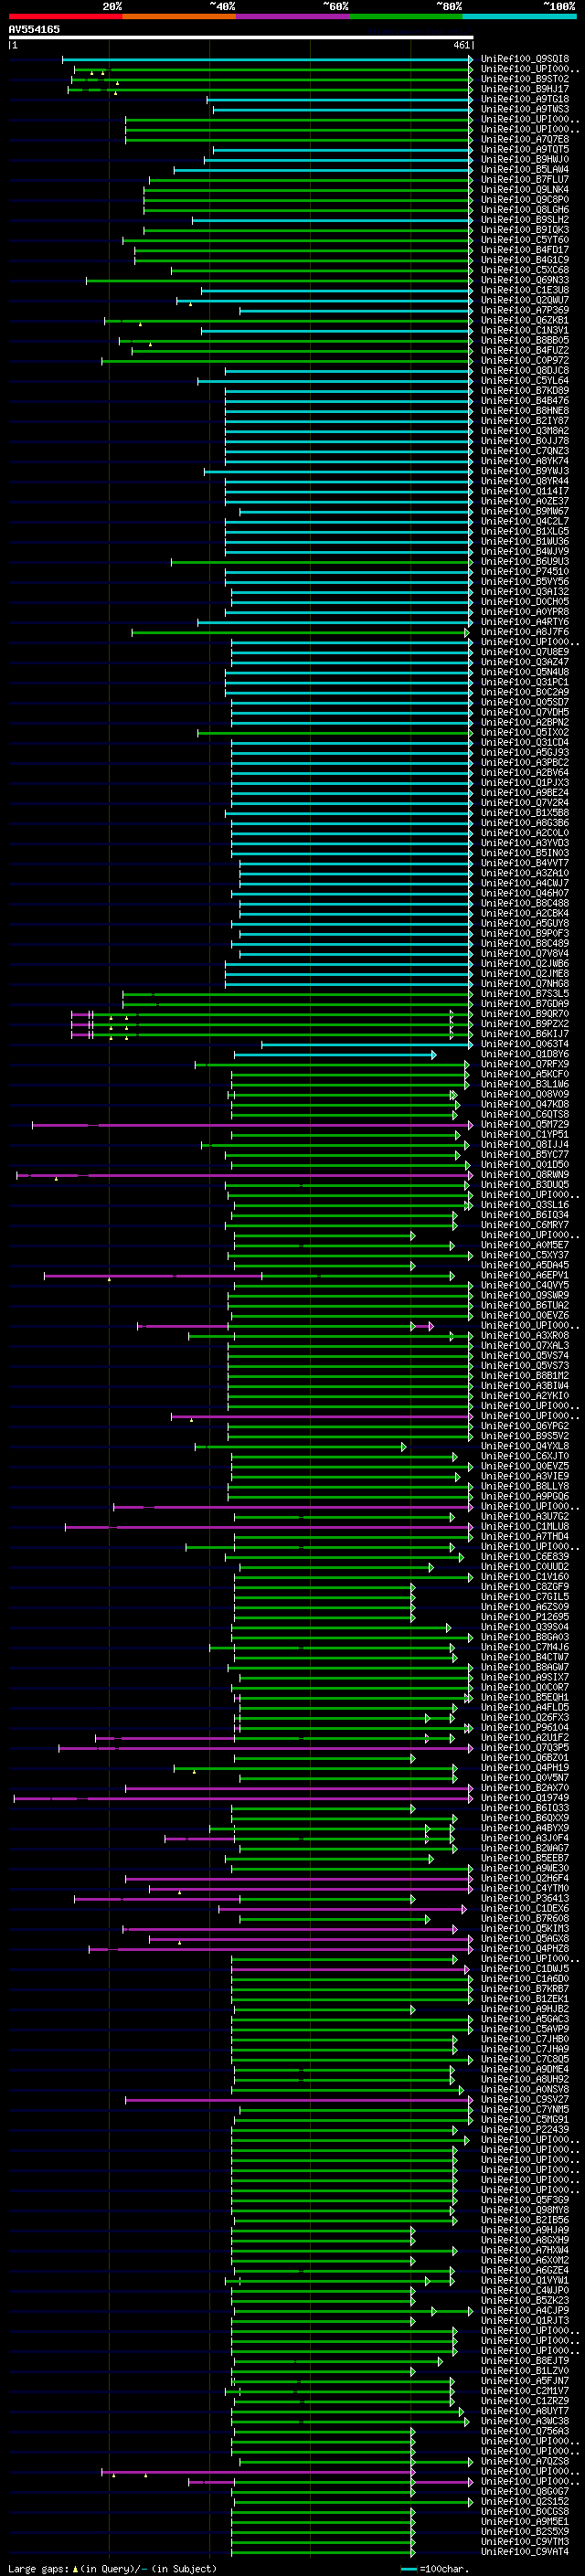
Task: Open hit UniRef100_Q9SQI8
Action: pyautogui.click(x=525, y=59)
